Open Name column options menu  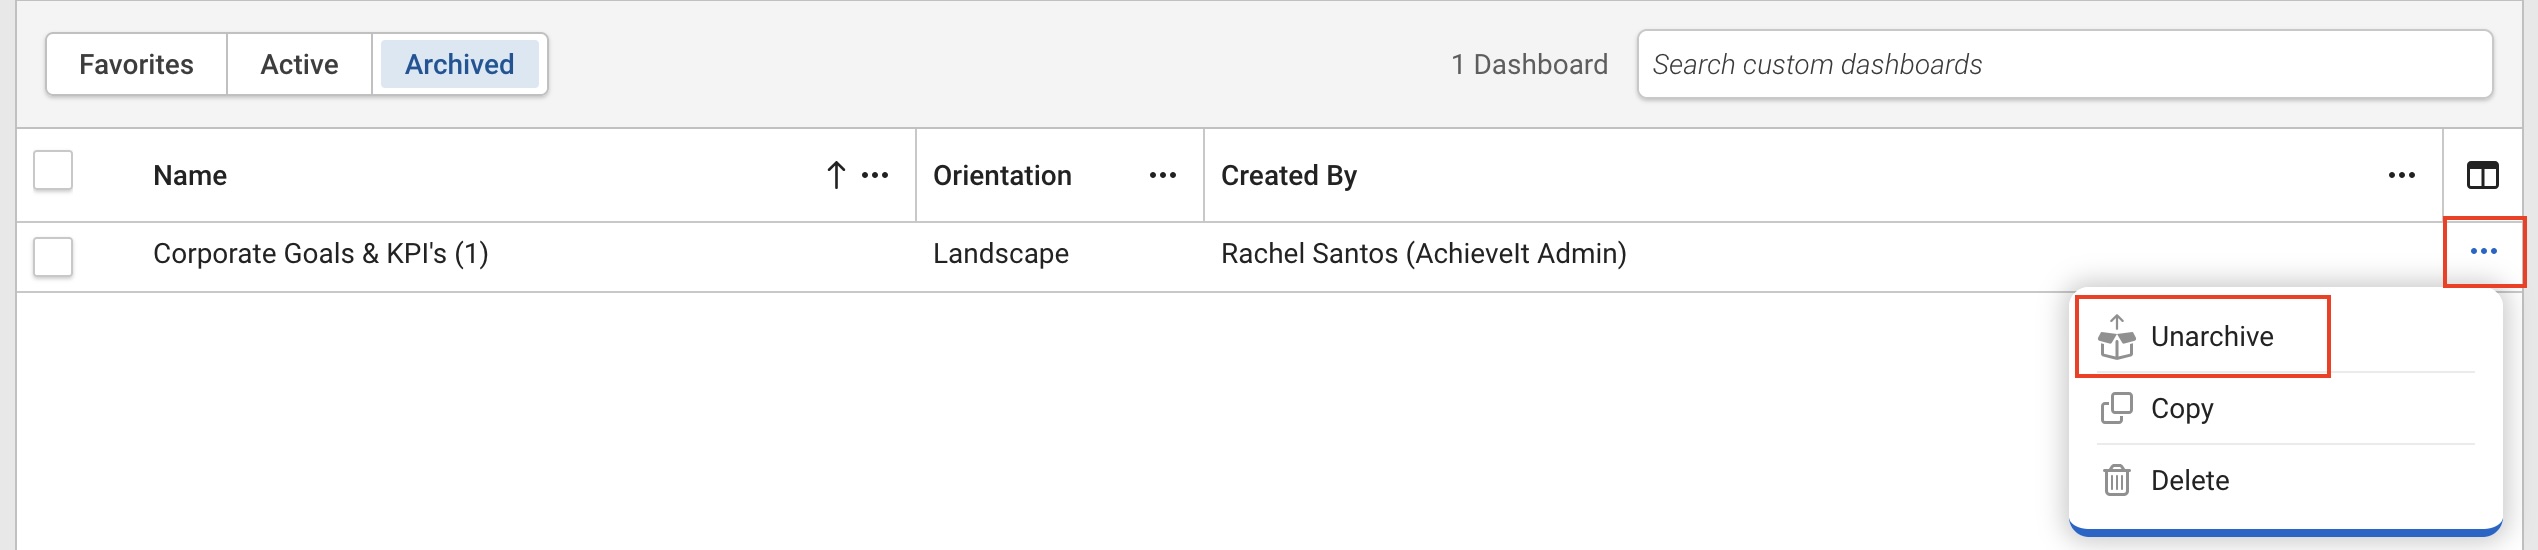875,175
